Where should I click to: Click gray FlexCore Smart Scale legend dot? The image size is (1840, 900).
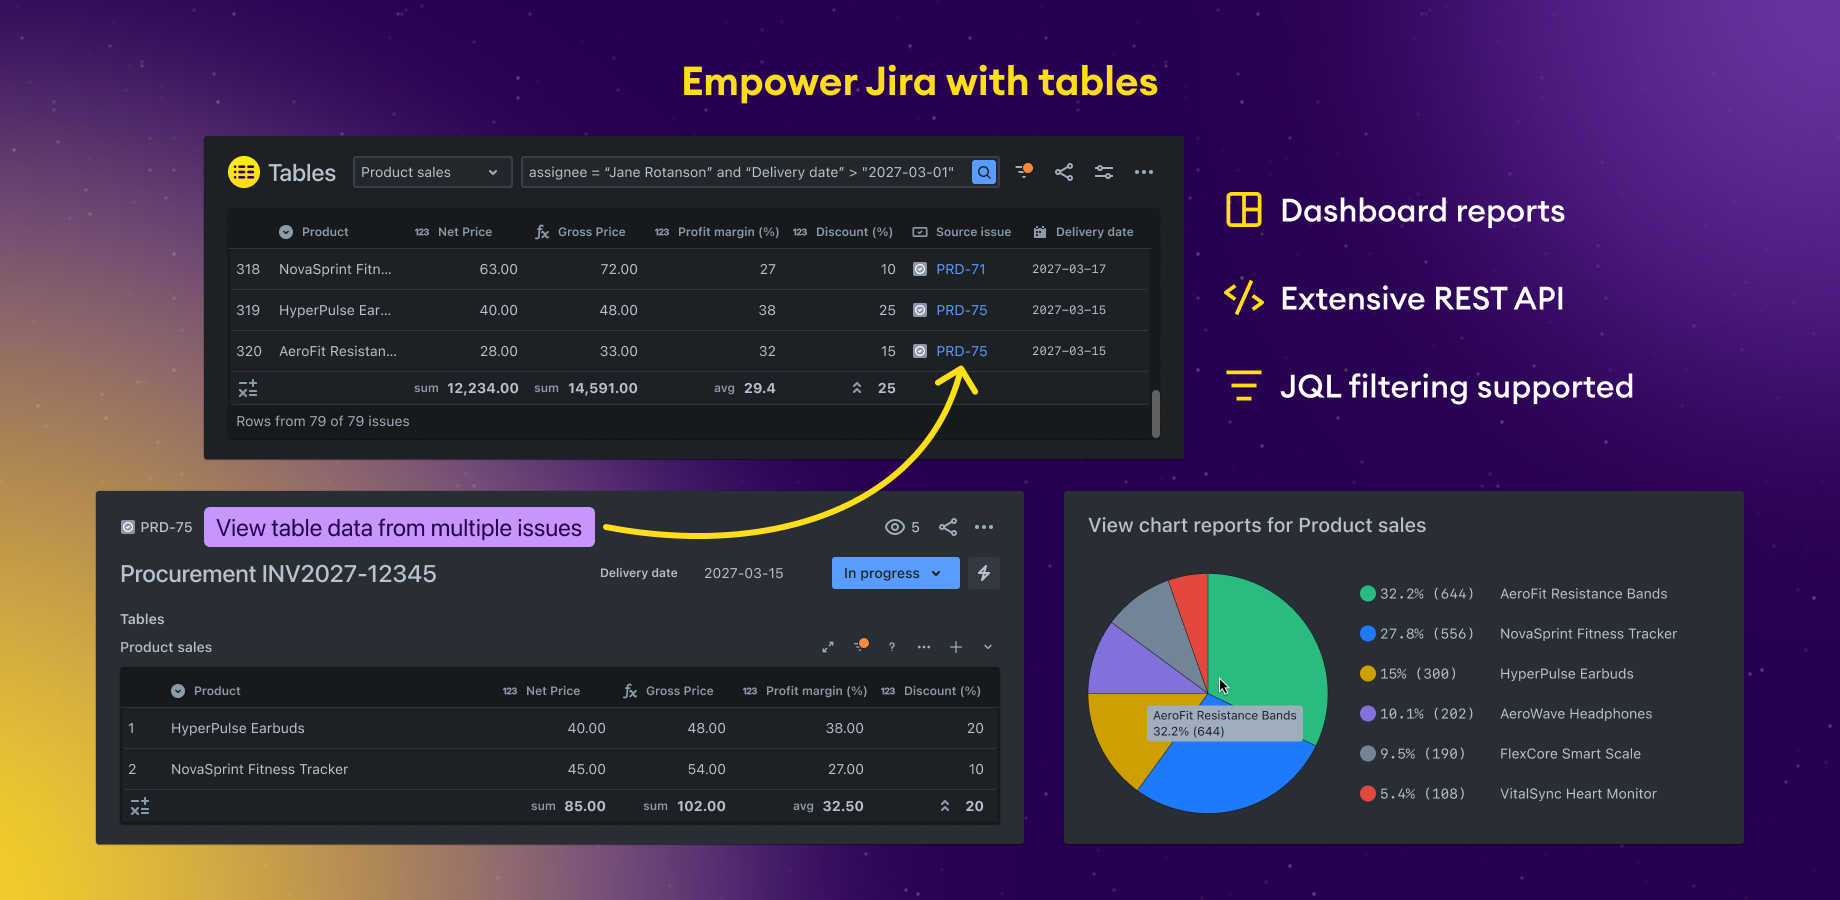point(1368,754)
